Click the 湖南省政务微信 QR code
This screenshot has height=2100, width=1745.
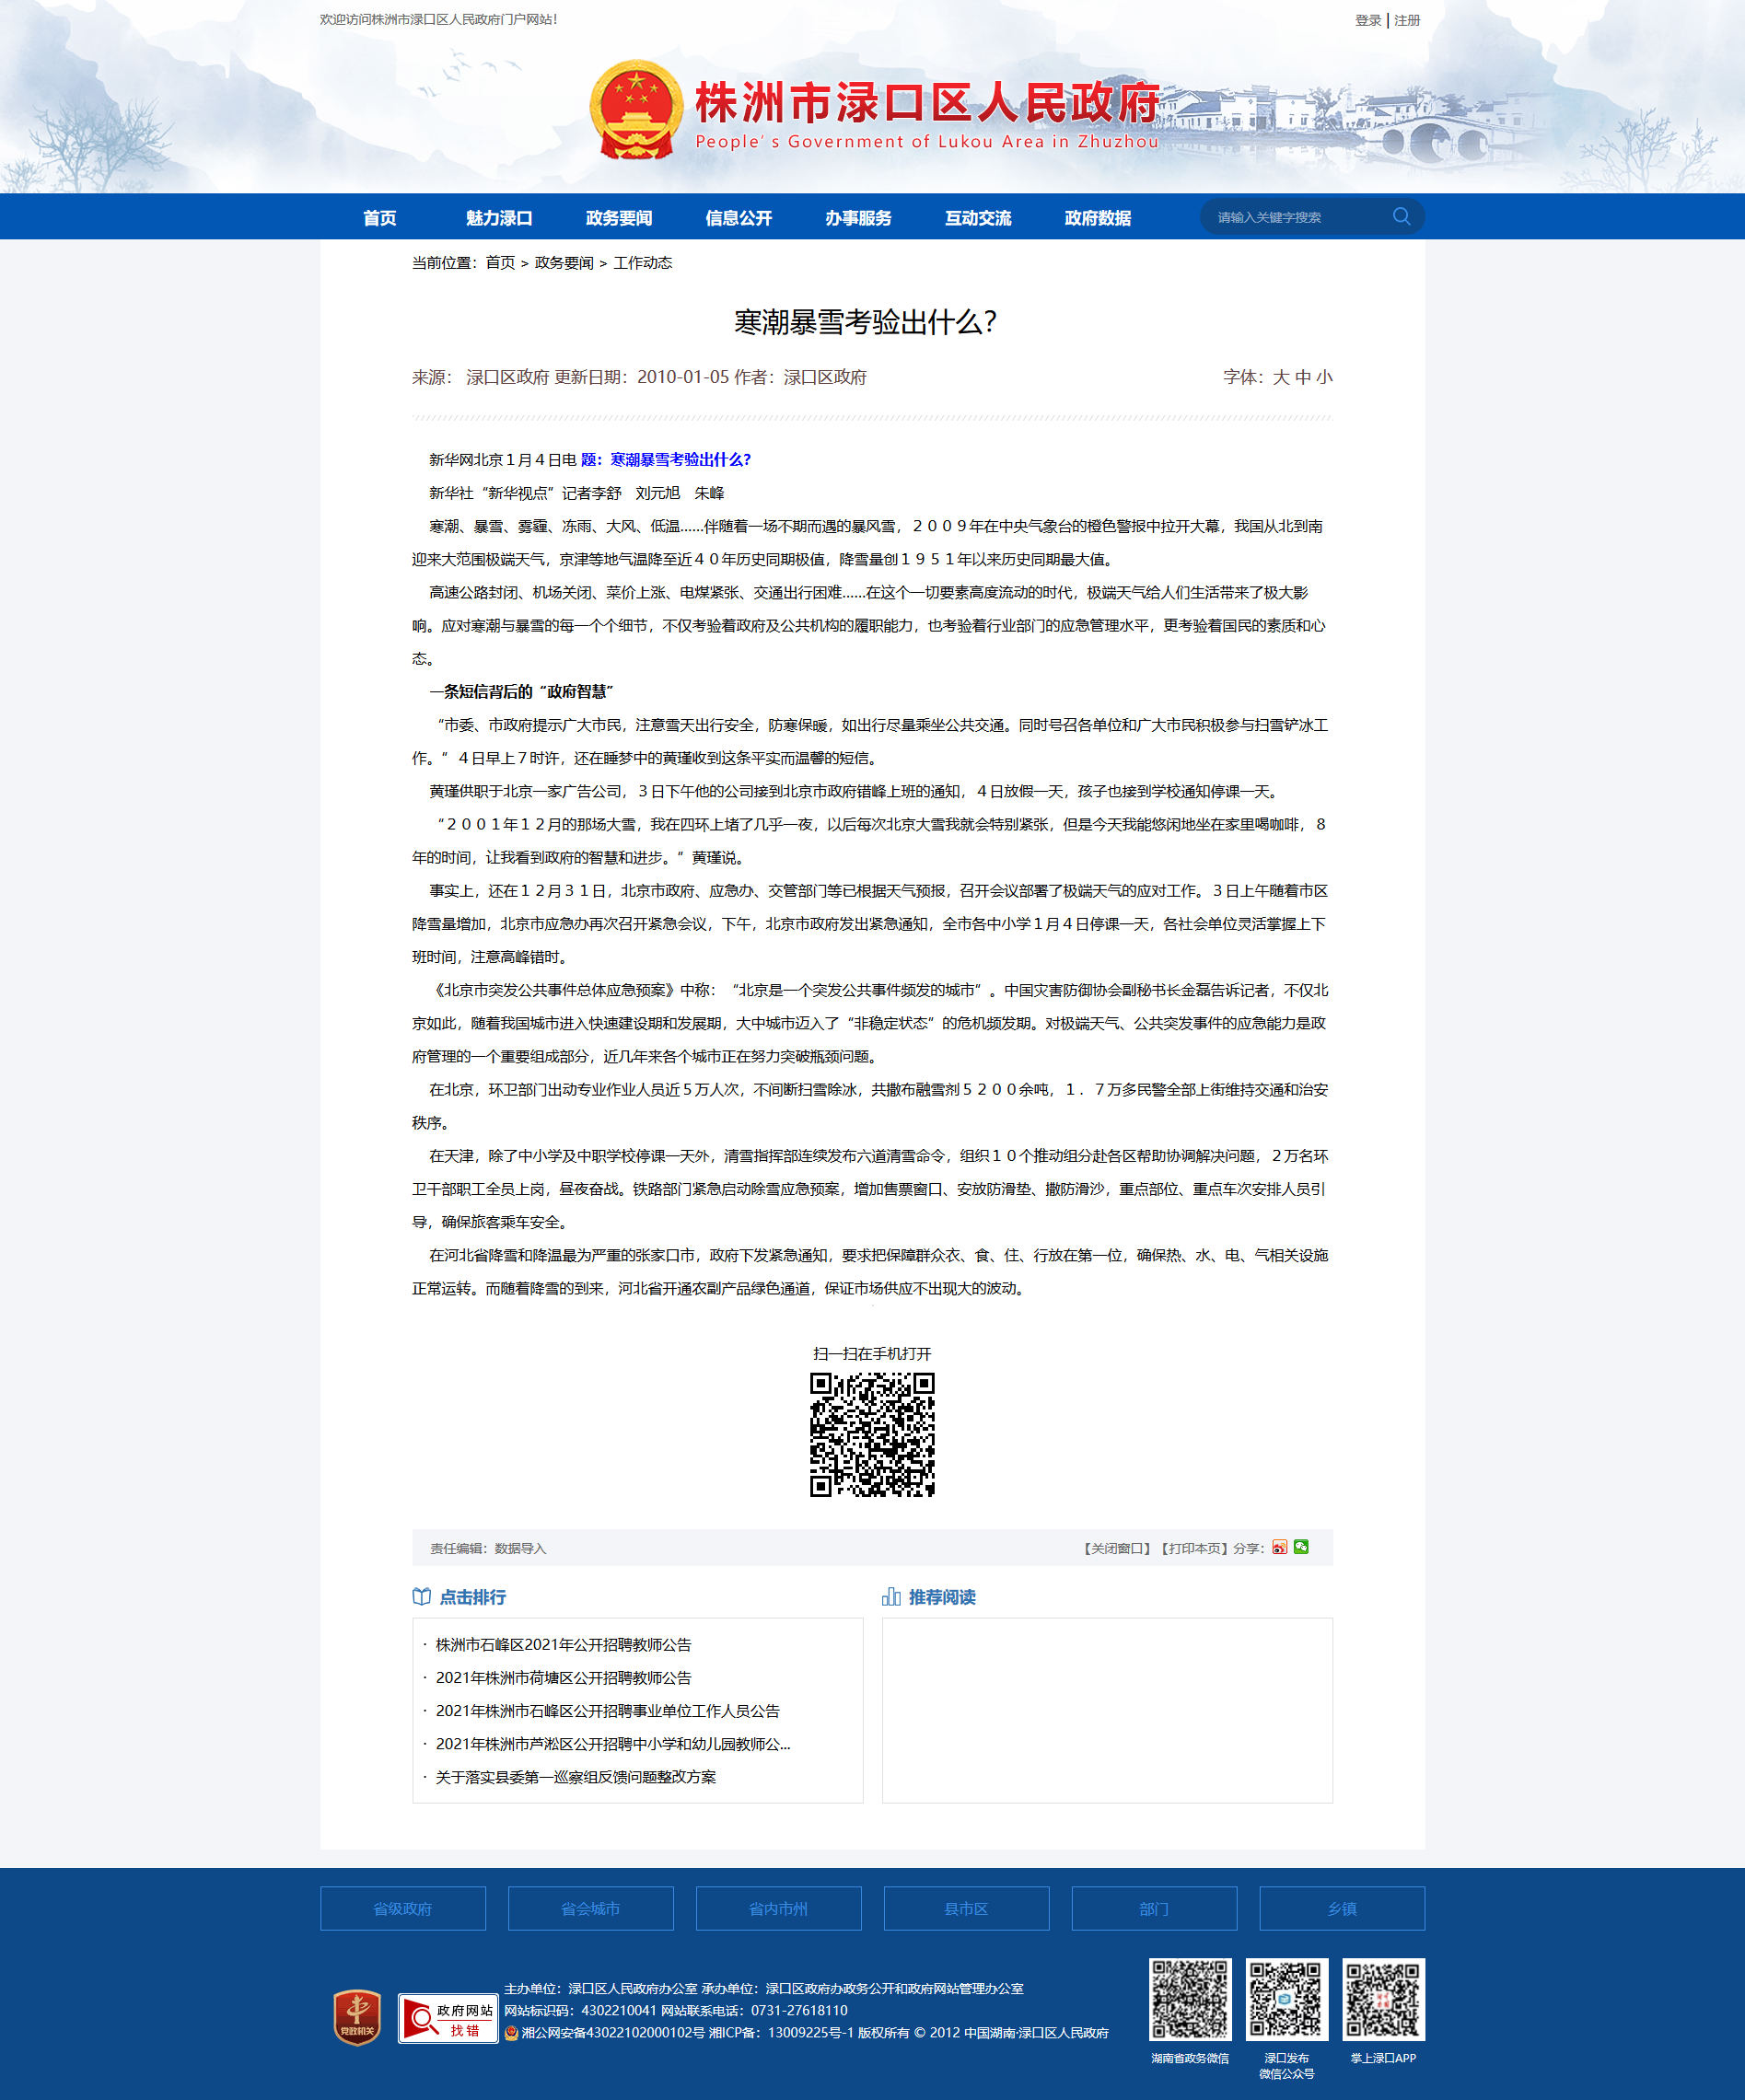(x=1189, y=1999)
